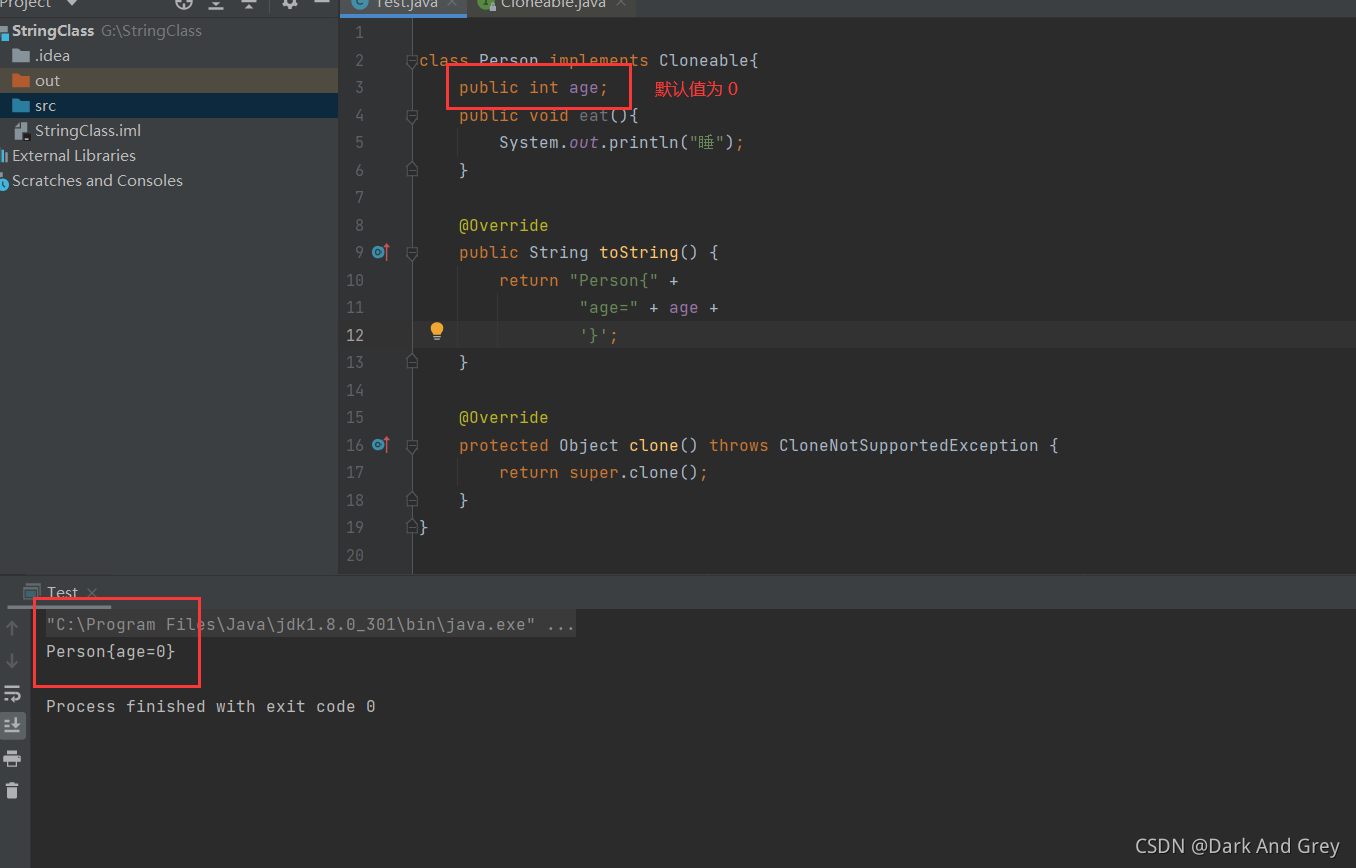Click the .idea folder icon

(21, 55)
